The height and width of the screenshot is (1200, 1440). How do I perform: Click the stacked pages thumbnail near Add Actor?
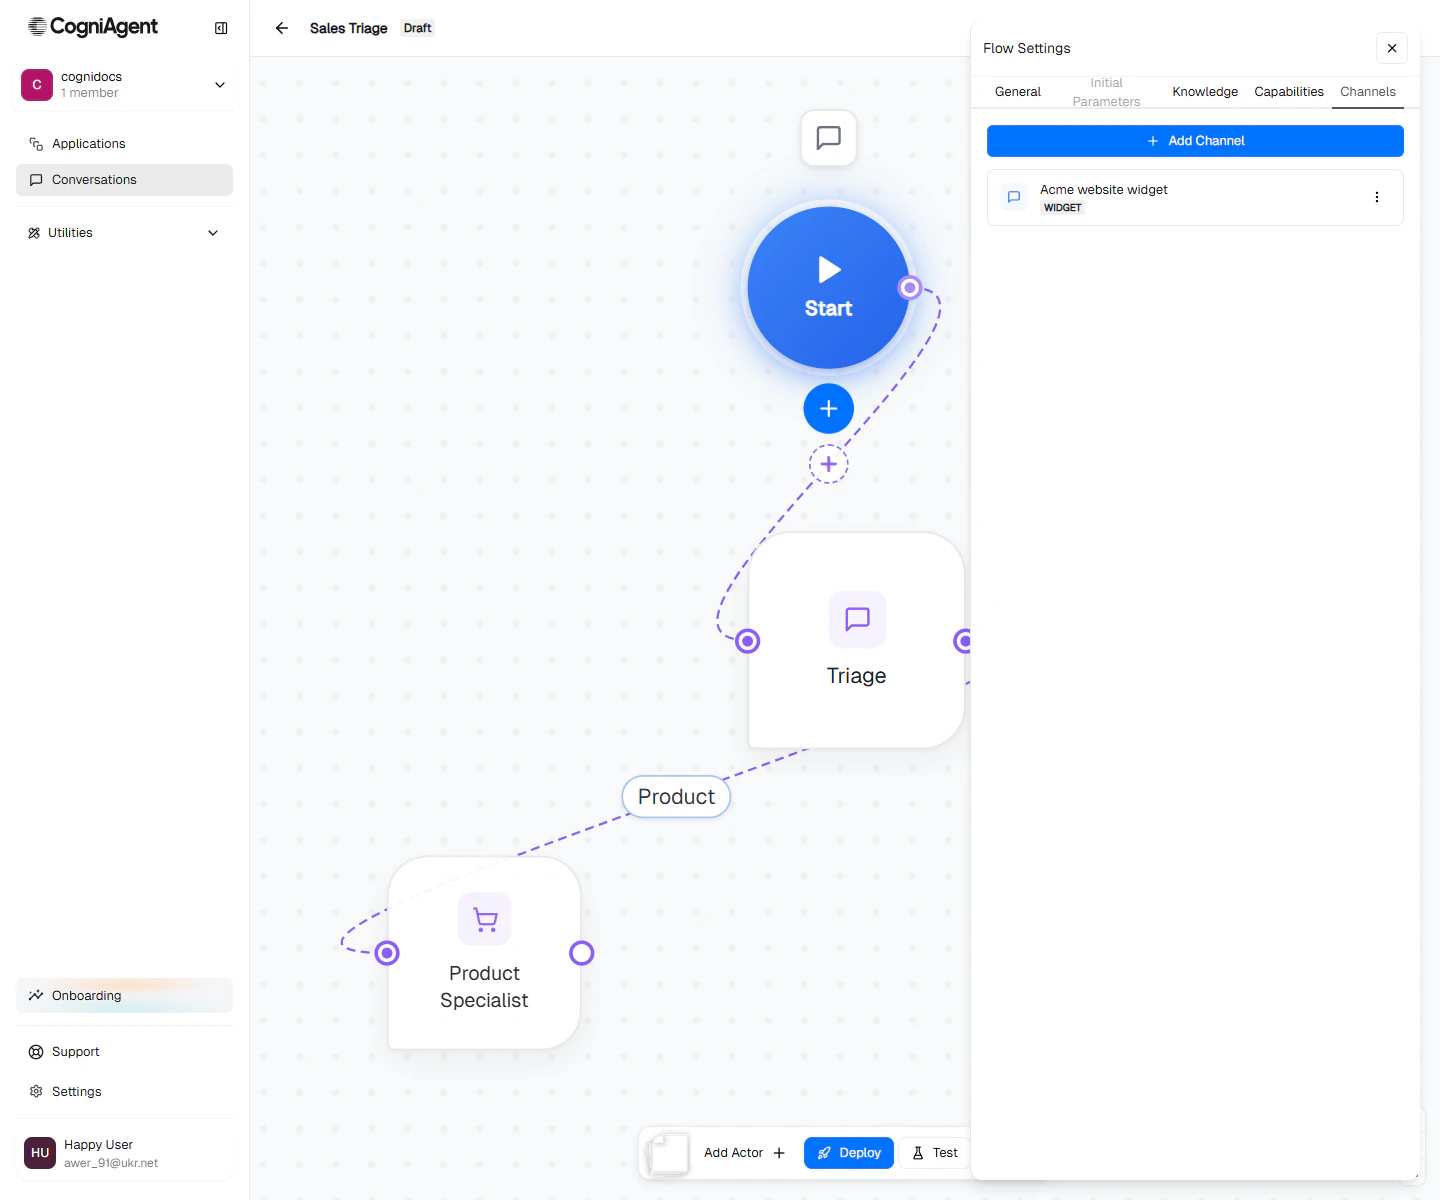(x=668, y=1153)
